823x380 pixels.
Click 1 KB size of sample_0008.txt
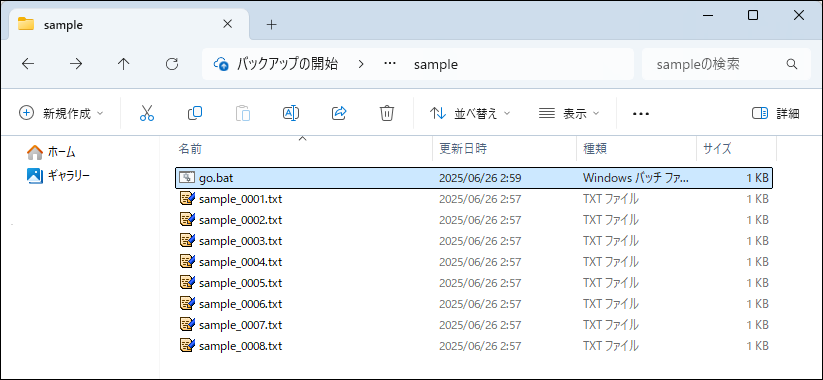click(x=757, y=346)
